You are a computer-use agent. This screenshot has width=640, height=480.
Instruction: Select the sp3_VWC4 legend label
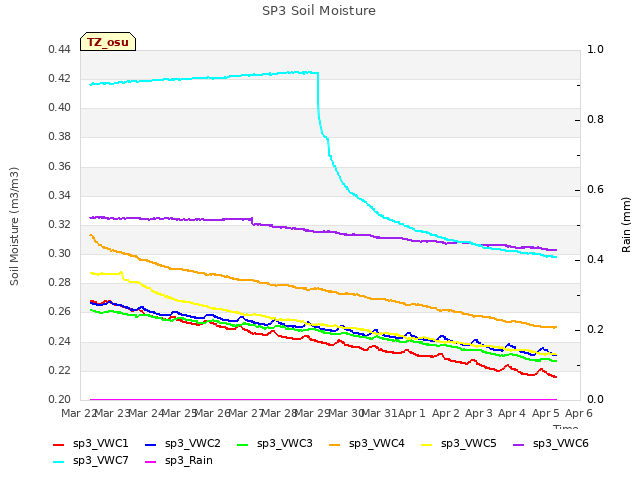click(x=376, y=443)
